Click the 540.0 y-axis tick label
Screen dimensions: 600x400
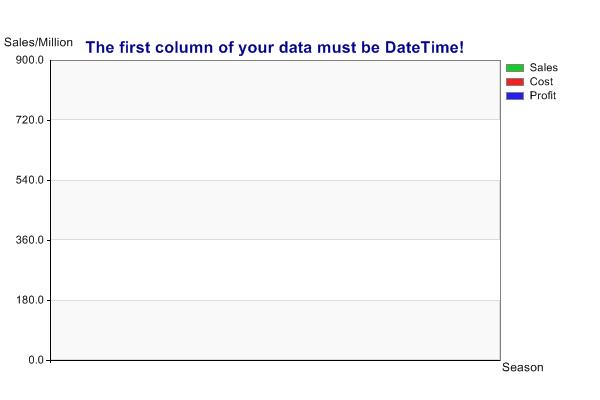(30, 180)
